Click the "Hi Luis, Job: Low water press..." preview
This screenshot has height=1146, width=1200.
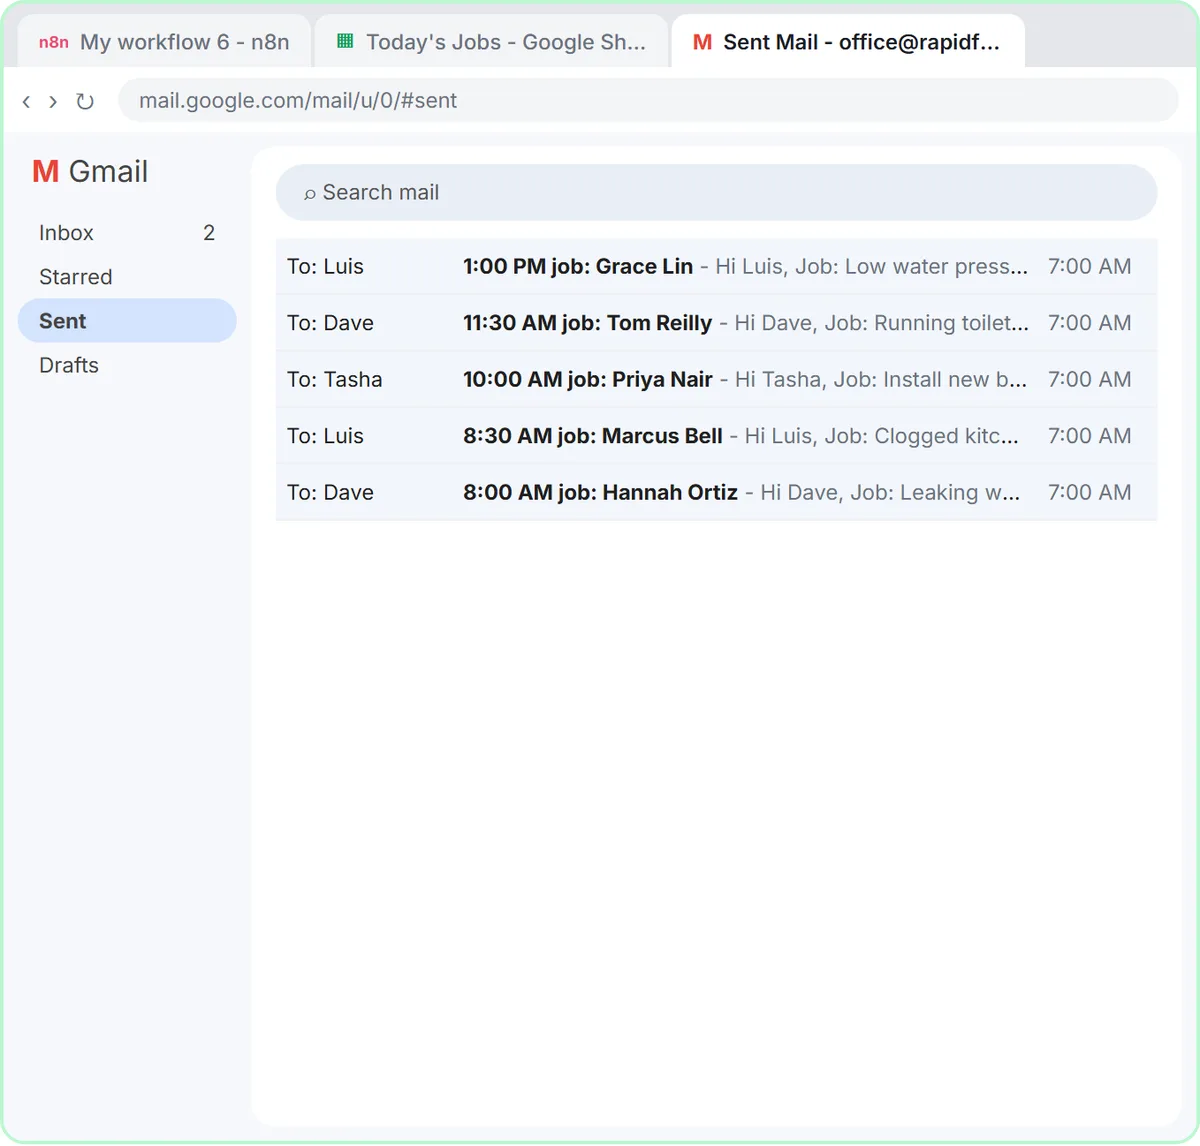[871, 267]
